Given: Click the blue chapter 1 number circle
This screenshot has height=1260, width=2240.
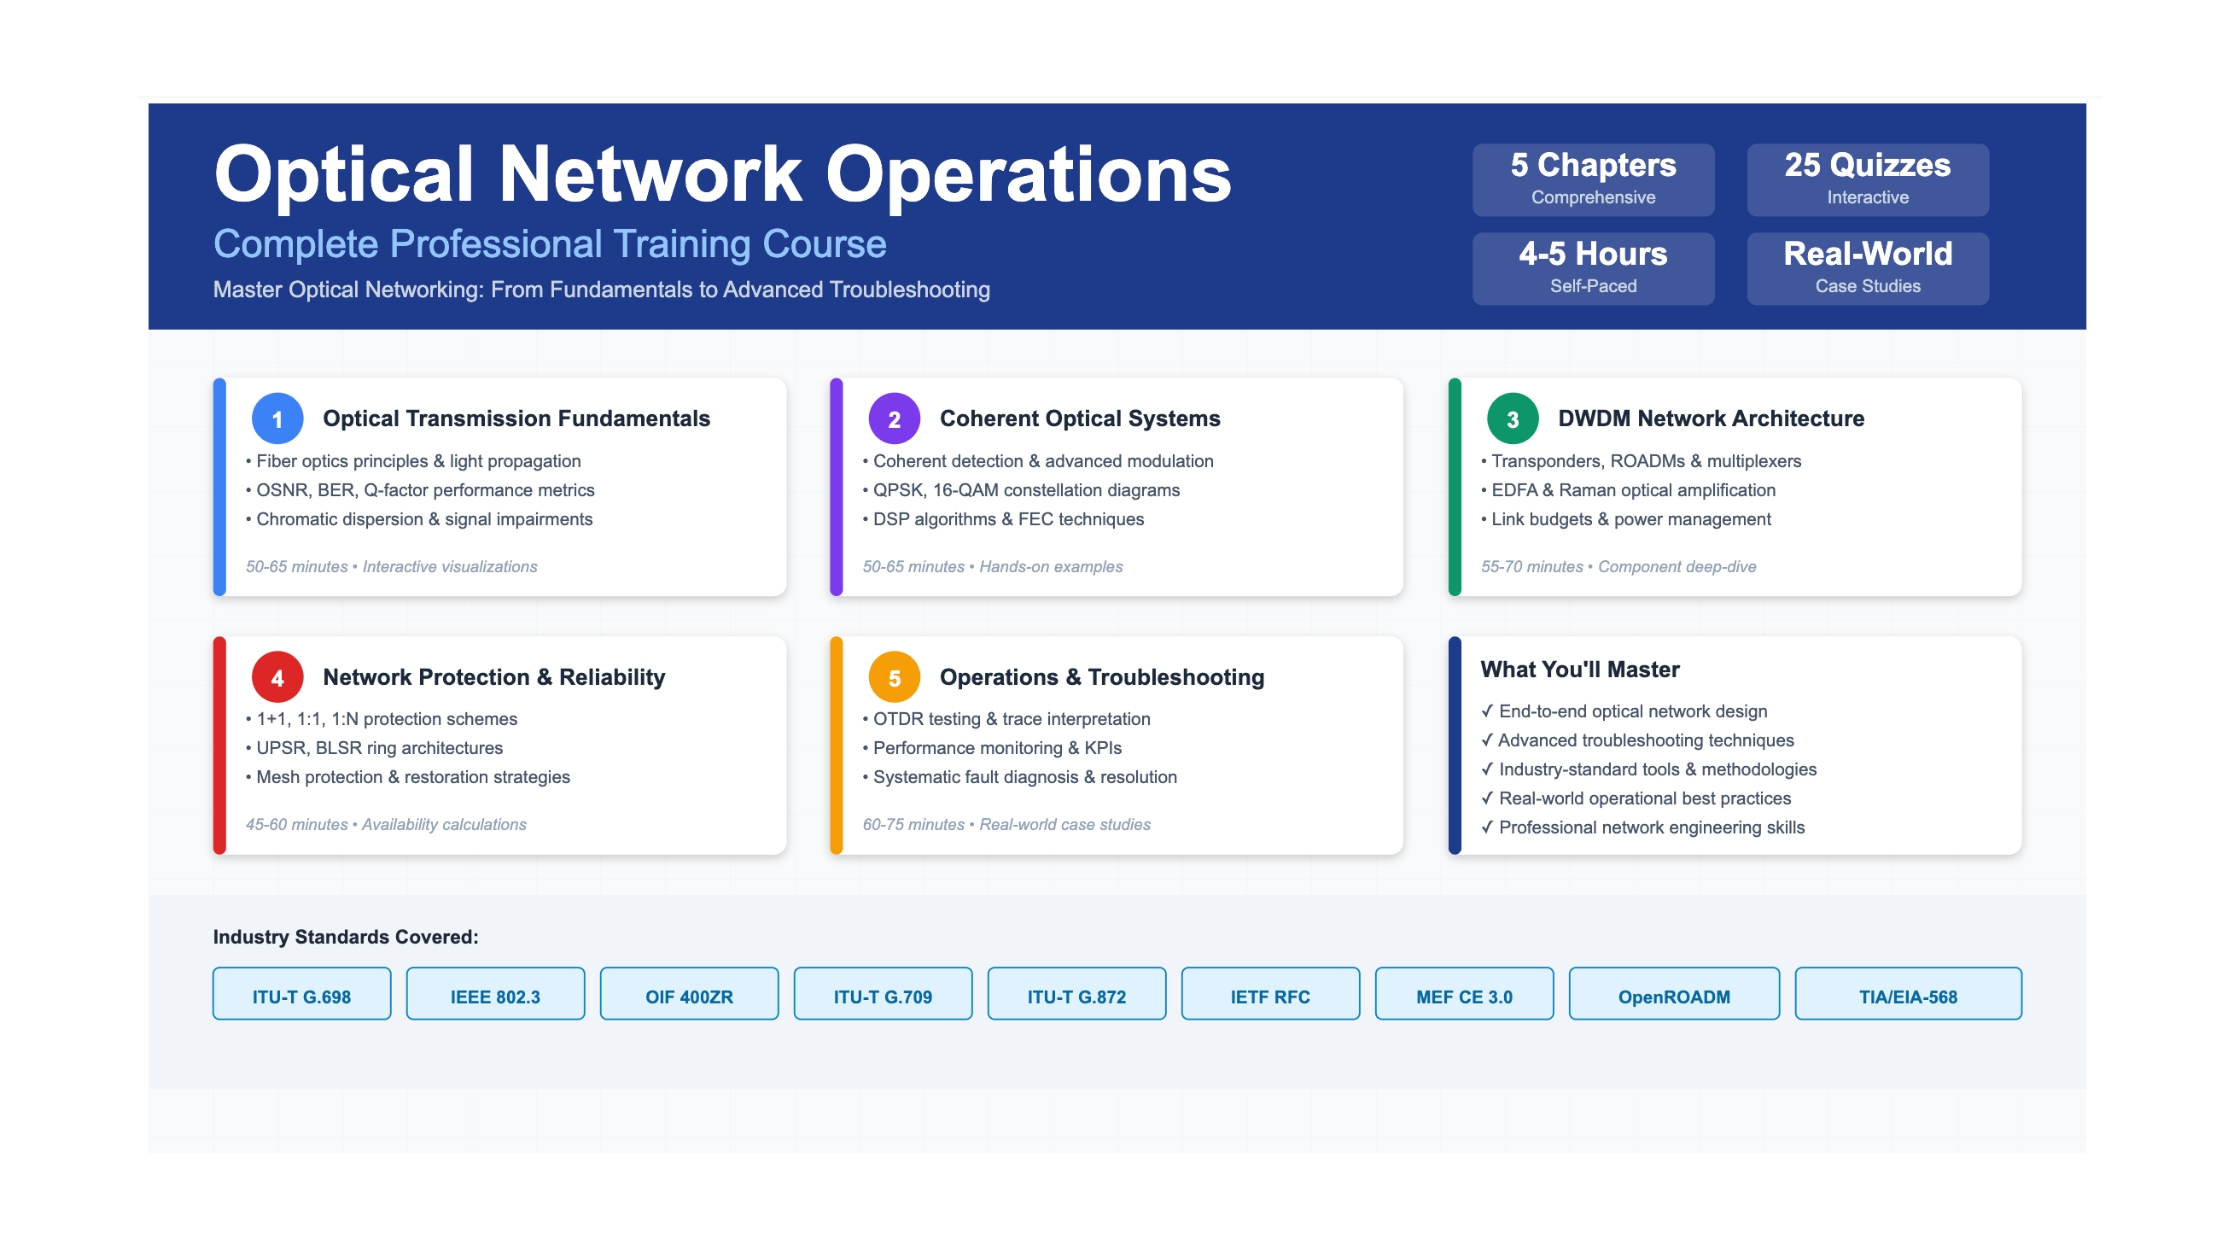Looking at the screenshot, I should (x=277, y=419).
